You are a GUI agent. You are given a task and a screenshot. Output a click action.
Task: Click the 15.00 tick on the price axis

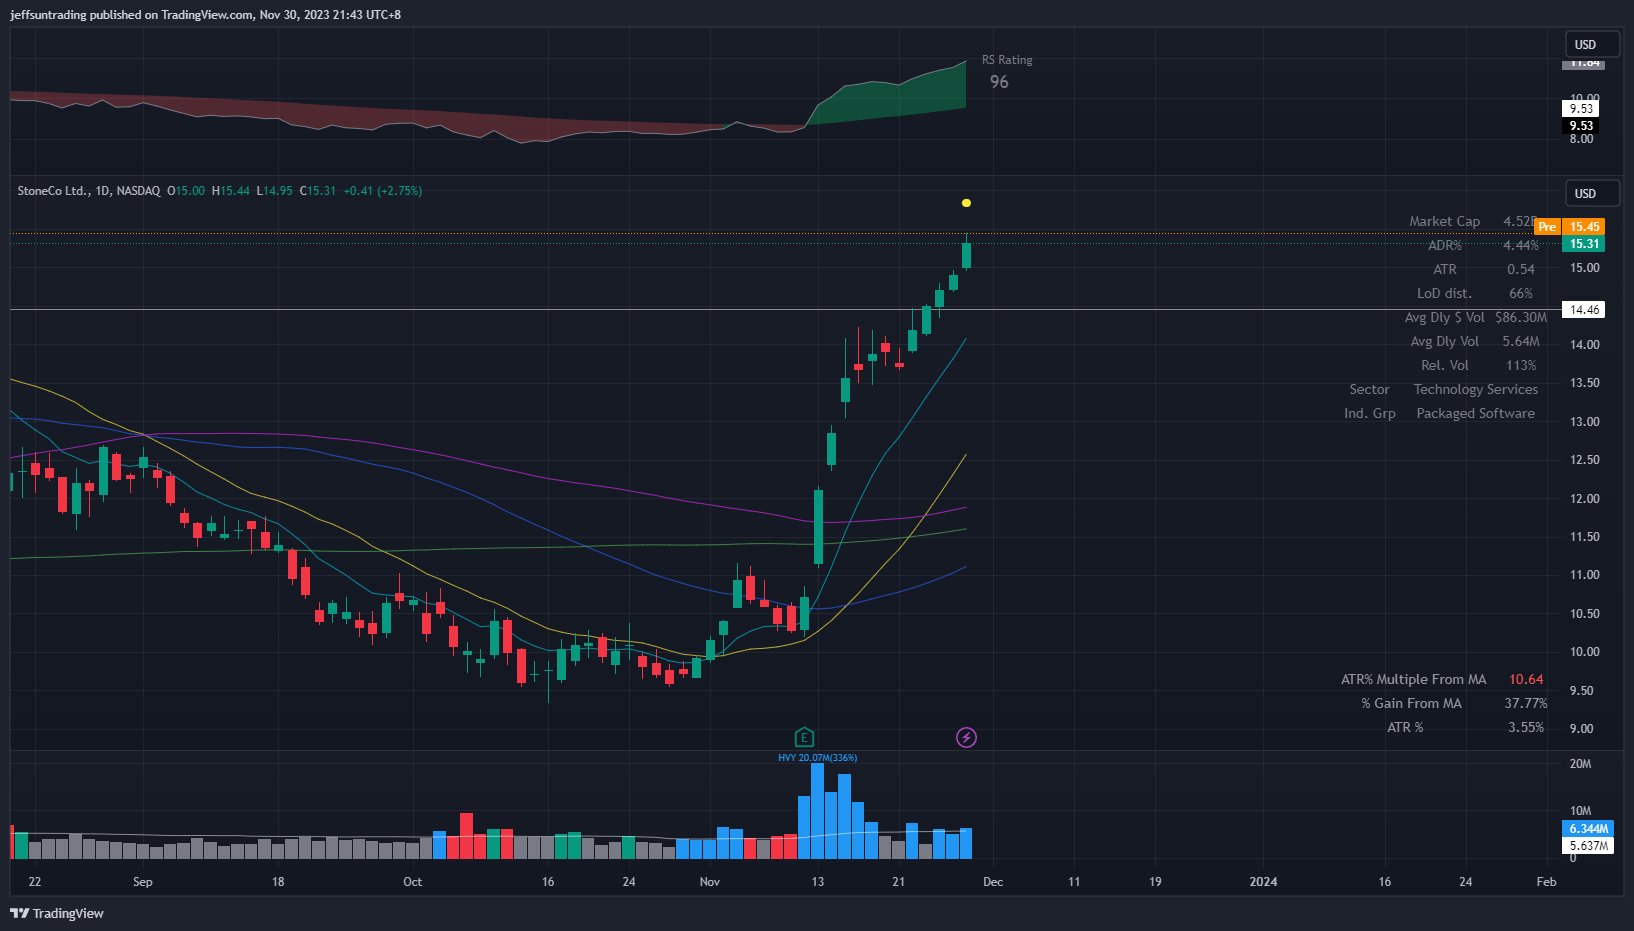click(x=1585, y=268)
